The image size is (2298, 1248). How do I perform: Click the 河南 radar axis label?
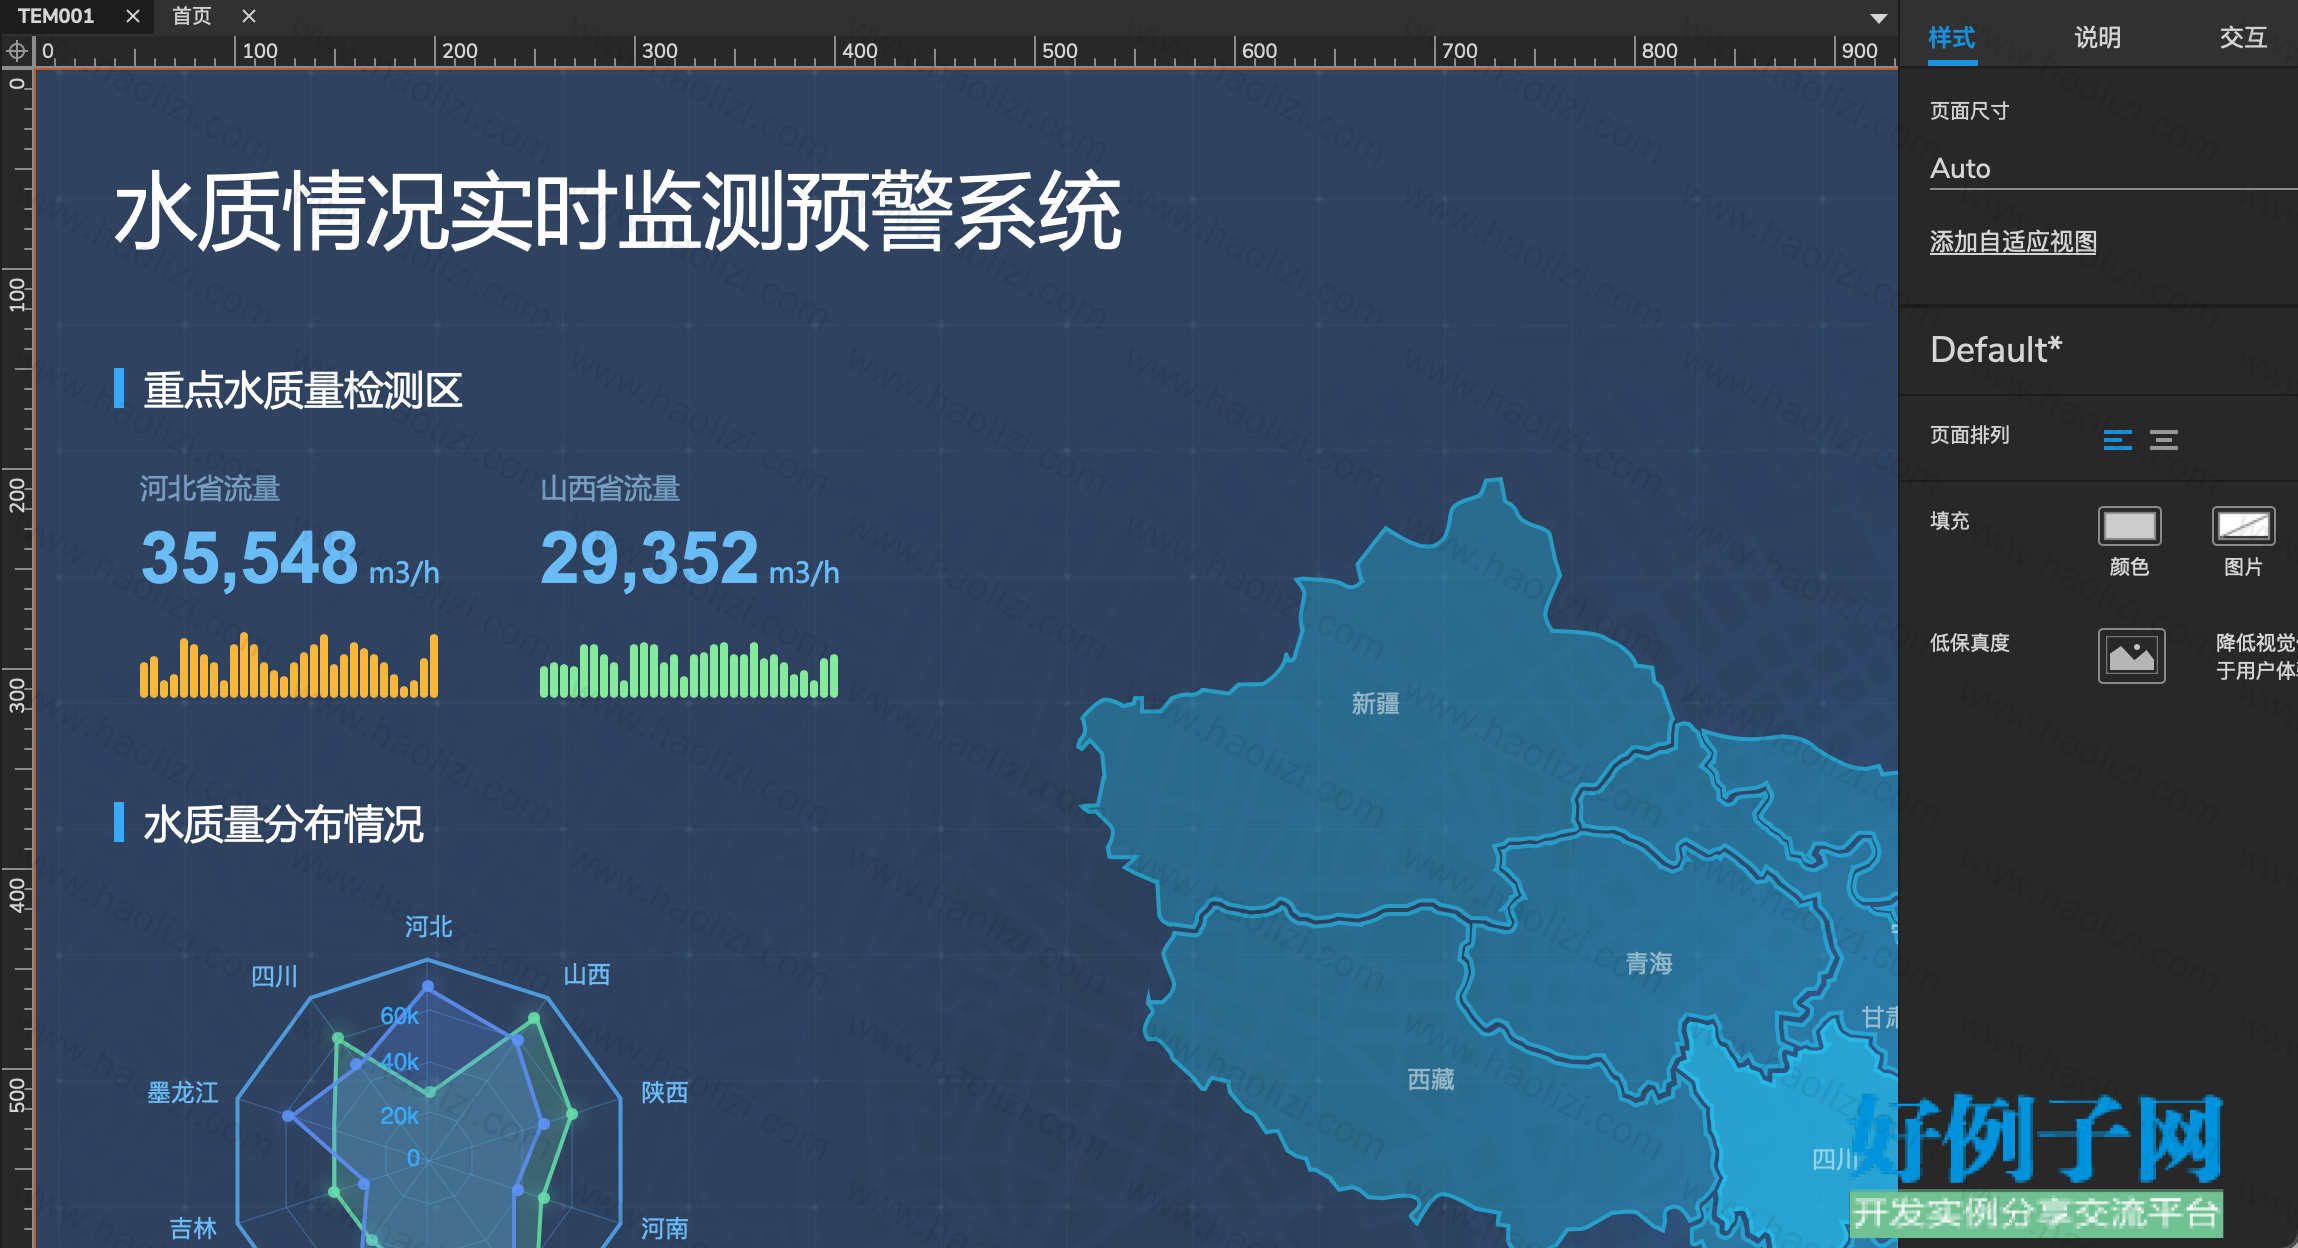click(664, 1228)
